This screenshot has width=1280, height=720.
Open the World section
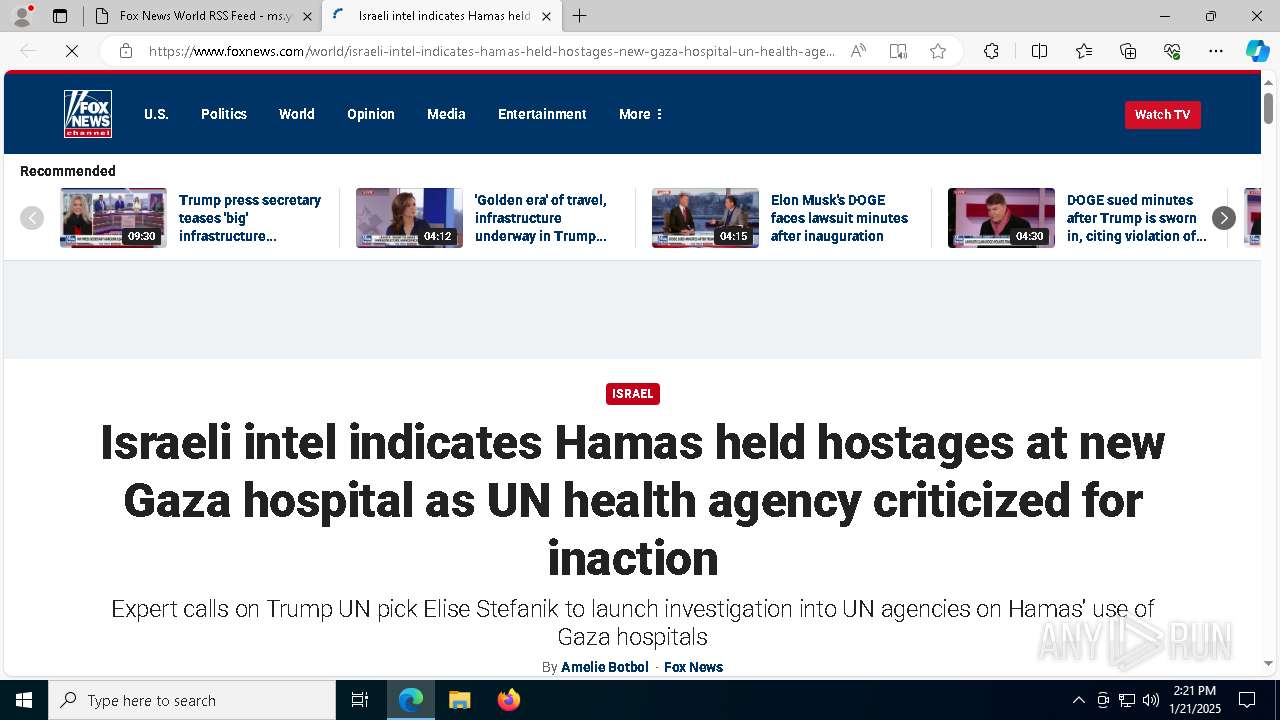coord(297,114)
